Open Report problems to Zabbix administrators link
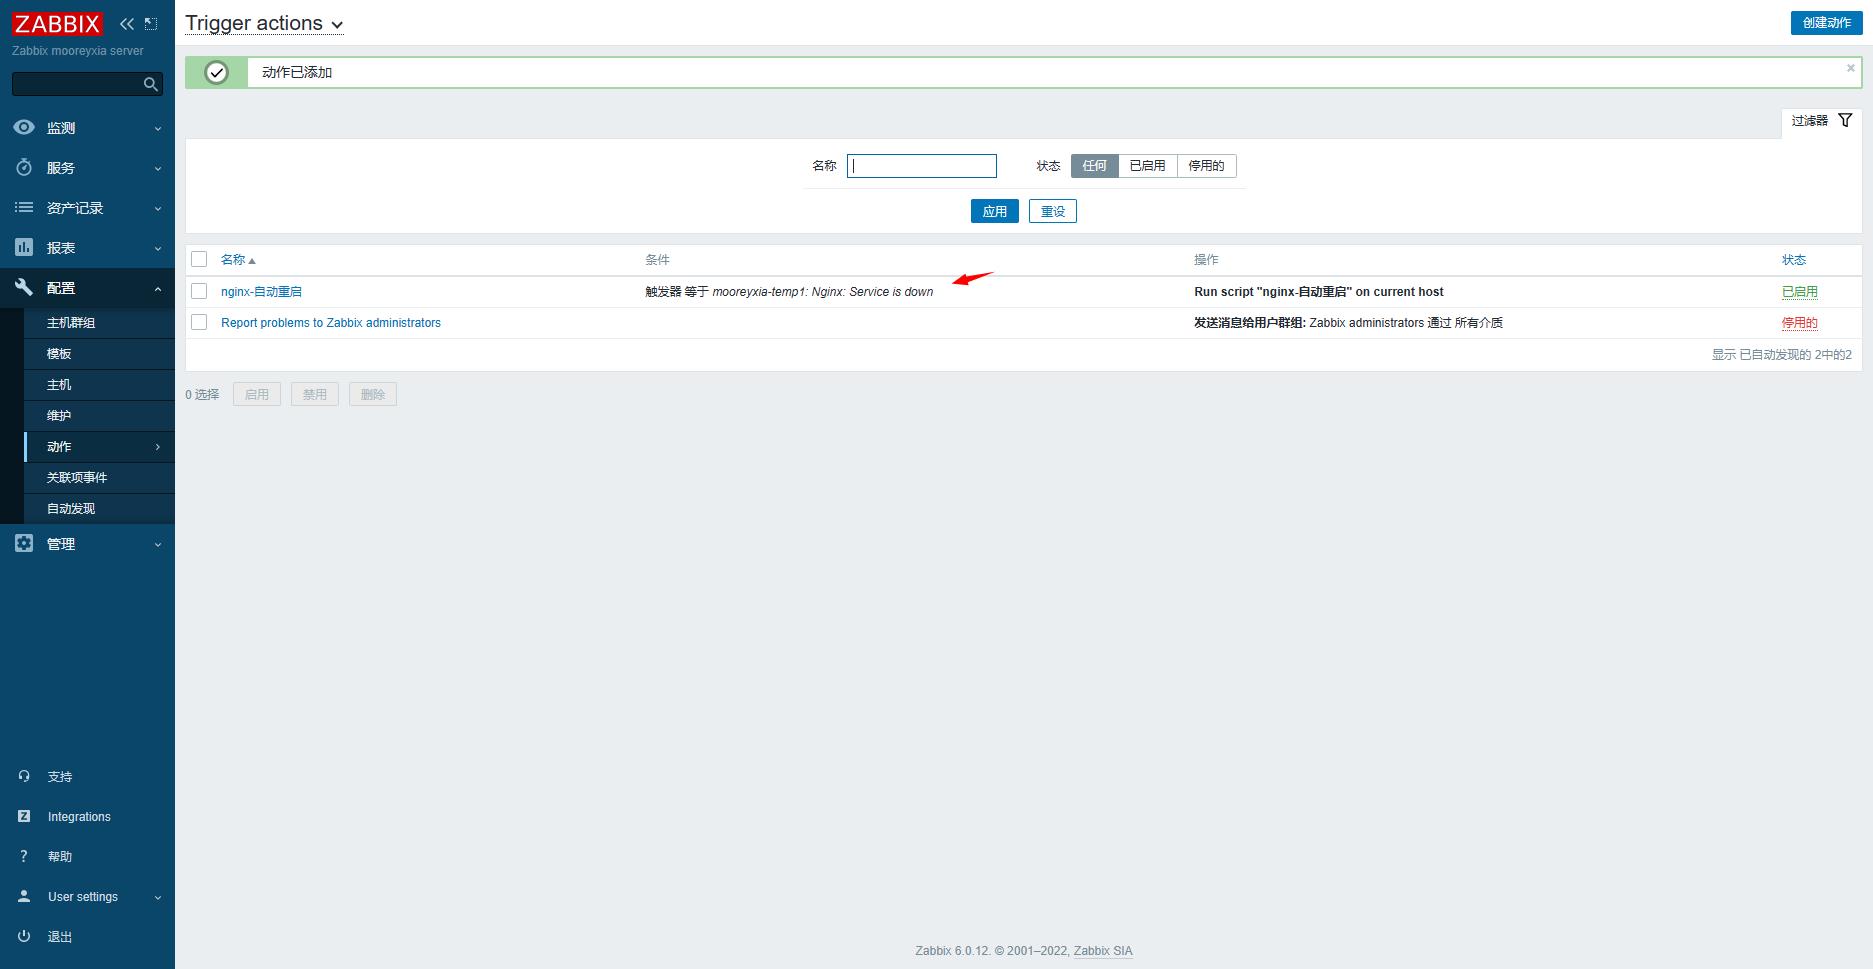Viewport: 1873px width, 969px height. click(331, 323)
